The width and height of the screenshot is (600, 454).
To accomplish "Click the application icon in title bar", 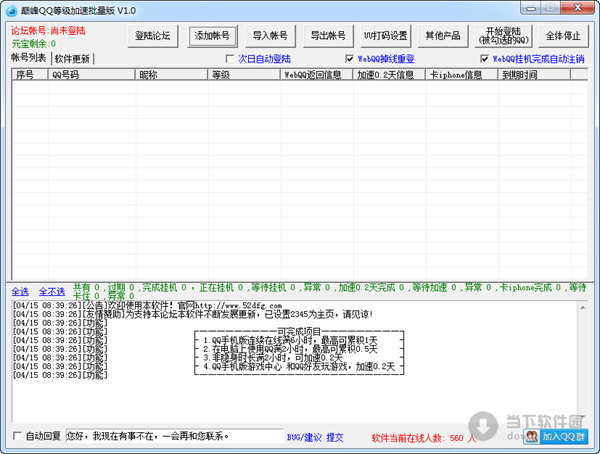I will (x=11, y=11).
